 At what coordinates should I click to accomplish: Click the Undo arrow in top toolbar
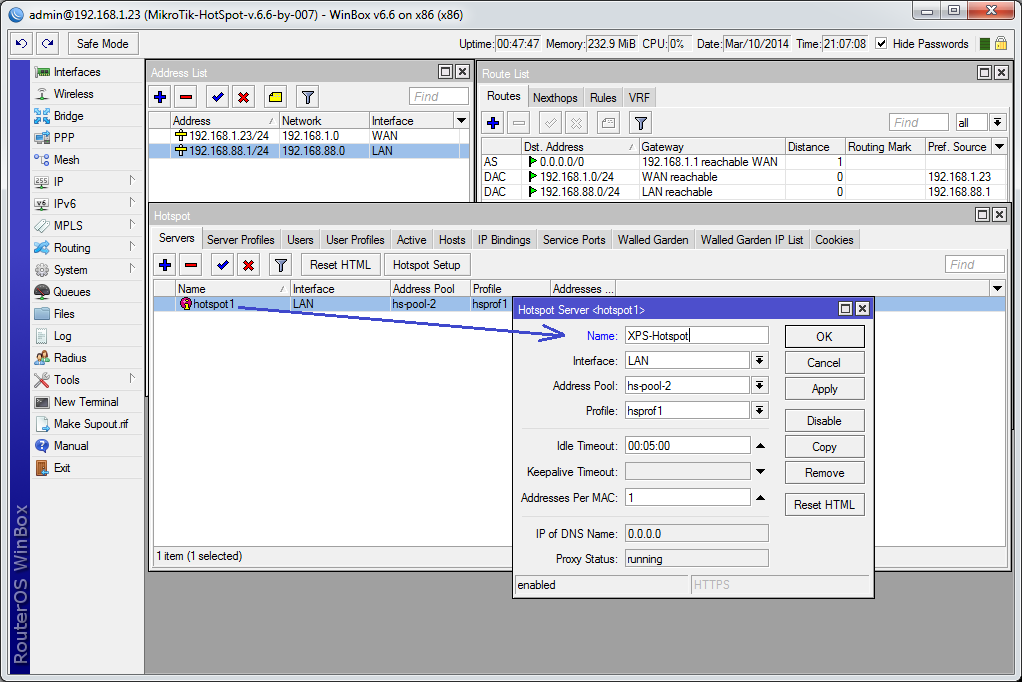point(22,44)
